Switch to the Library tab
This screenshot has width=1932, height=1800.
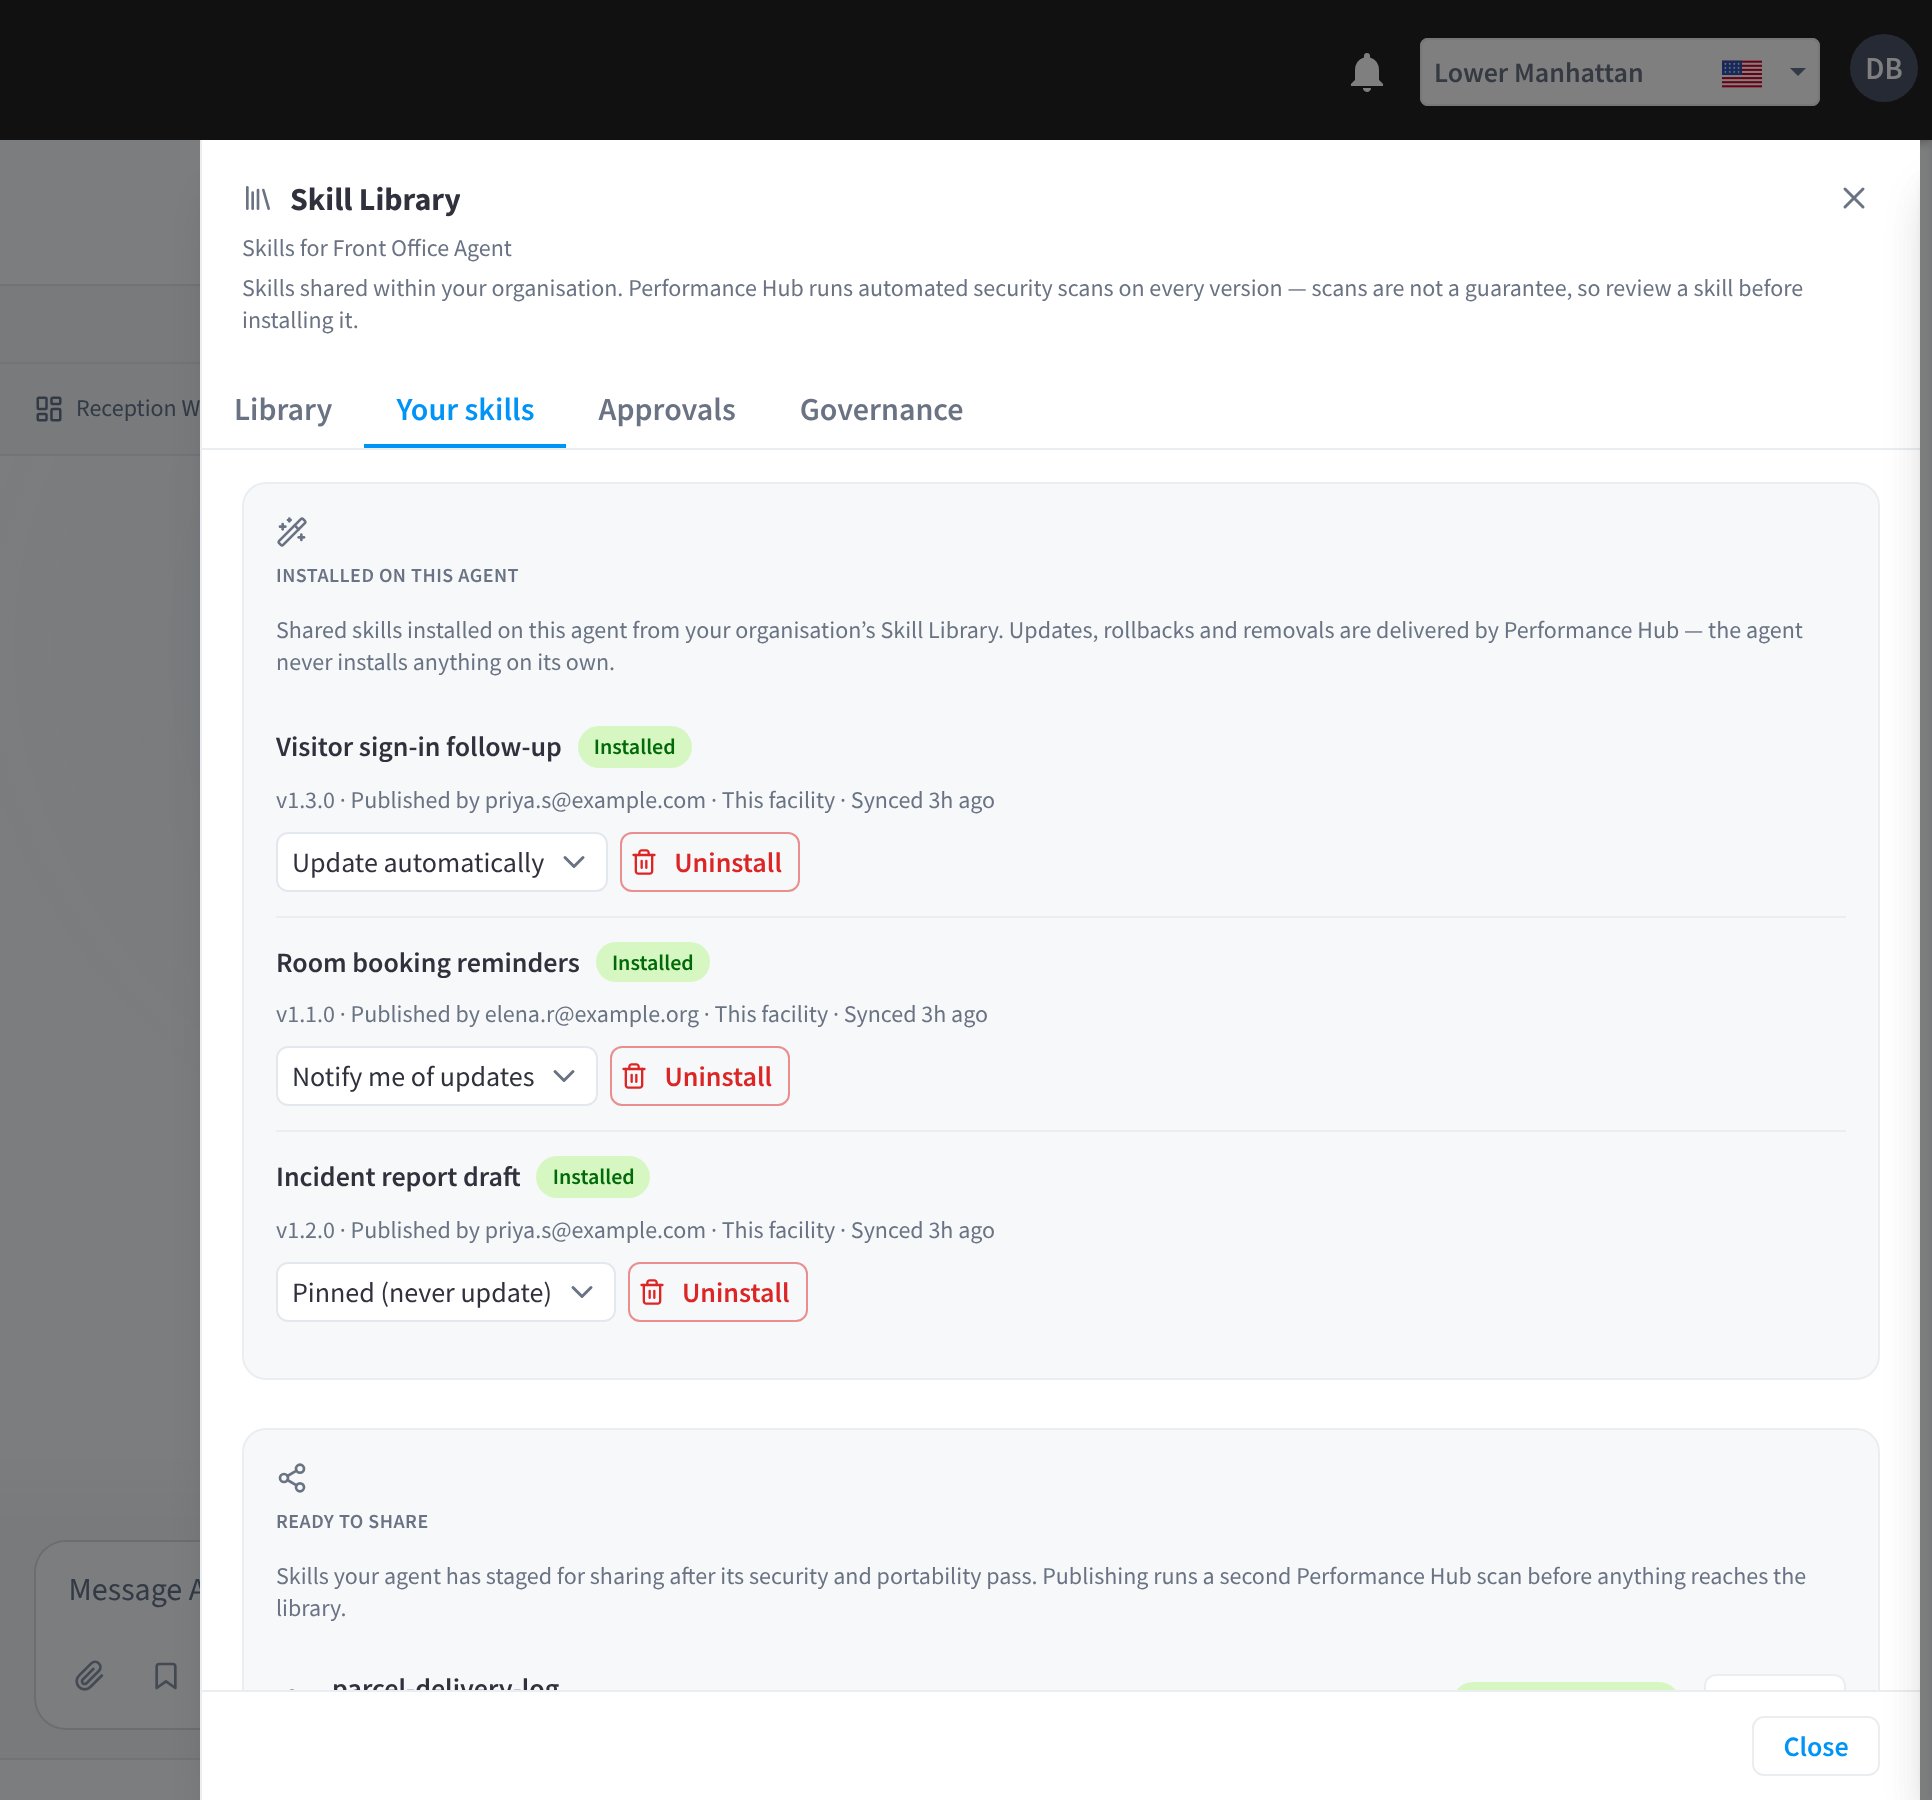tap(283, 410)
